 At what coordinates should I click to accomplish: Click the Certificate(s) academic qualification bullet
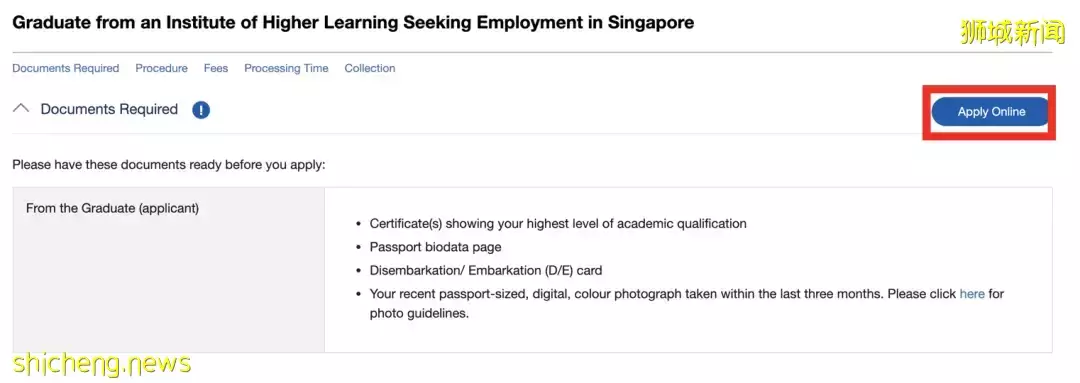click(558, 223)
